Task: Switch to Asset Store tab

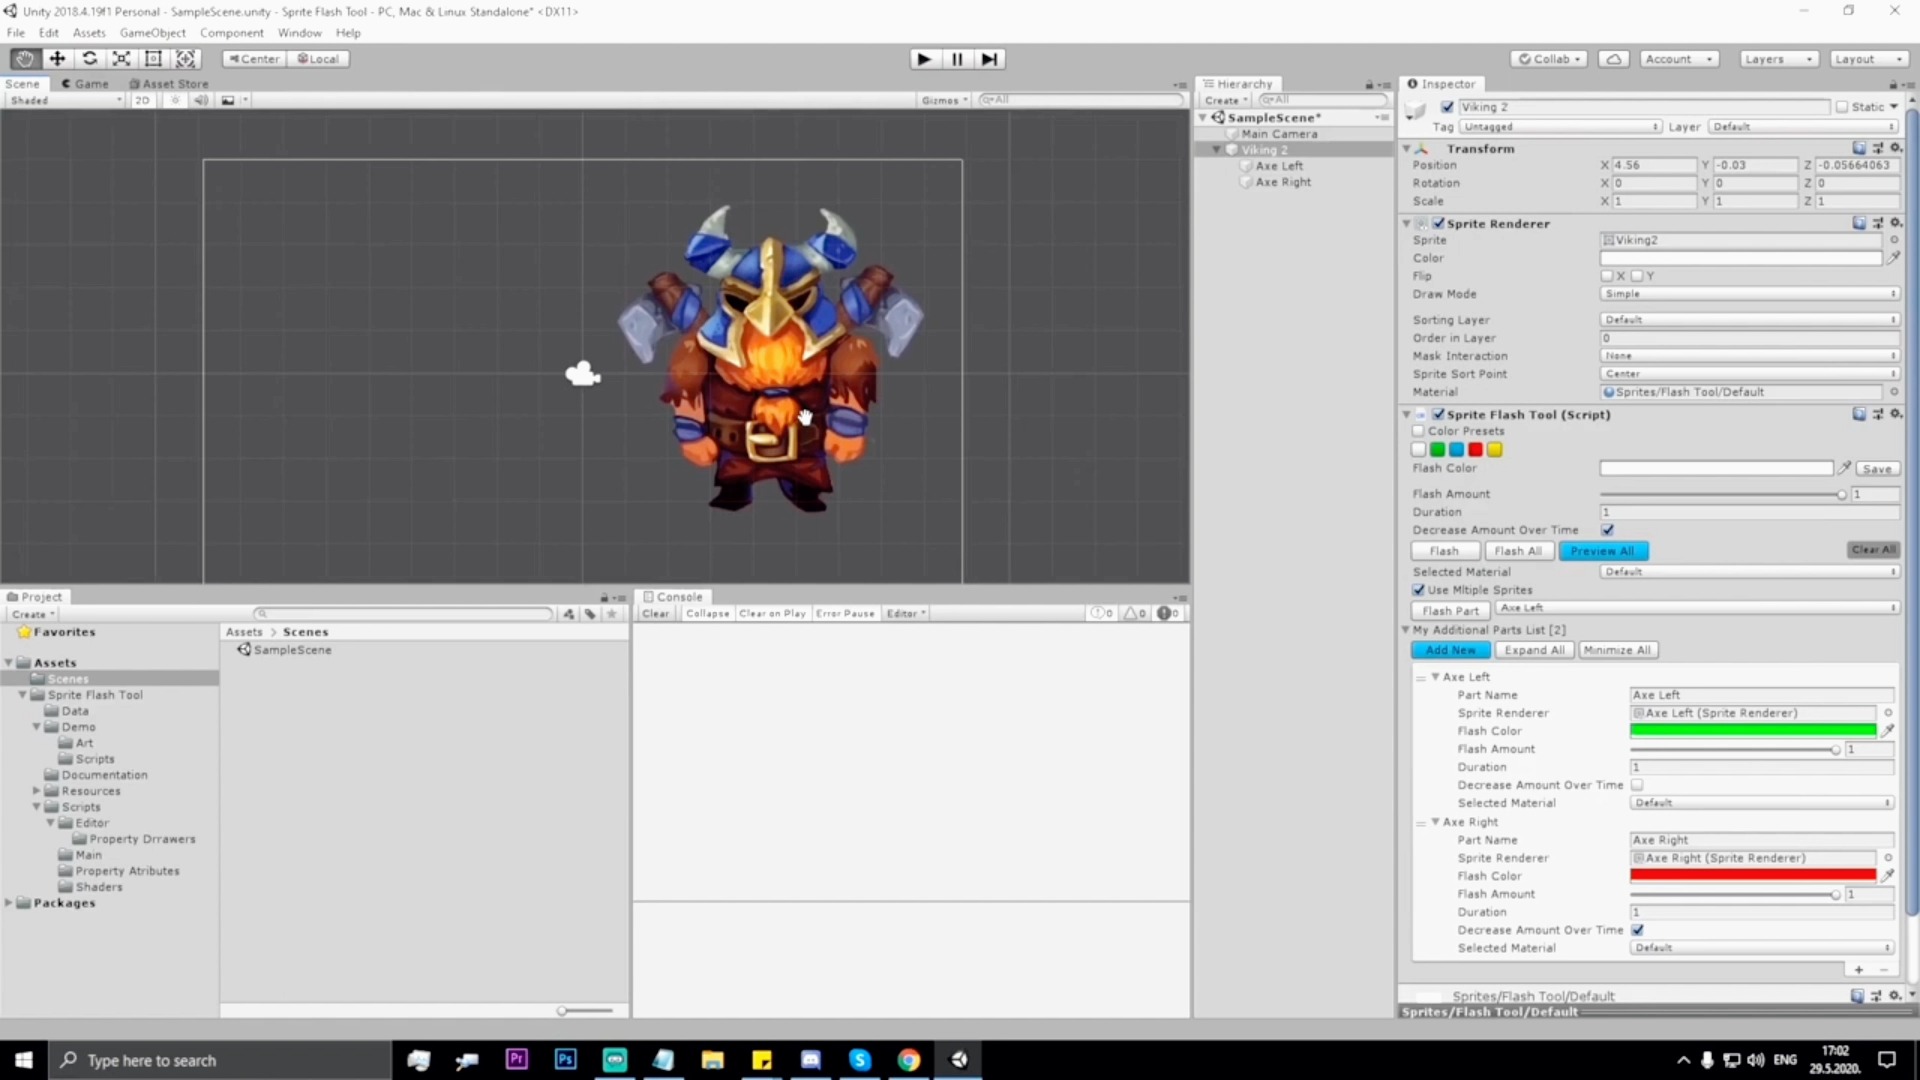Action: coord(169,84)
